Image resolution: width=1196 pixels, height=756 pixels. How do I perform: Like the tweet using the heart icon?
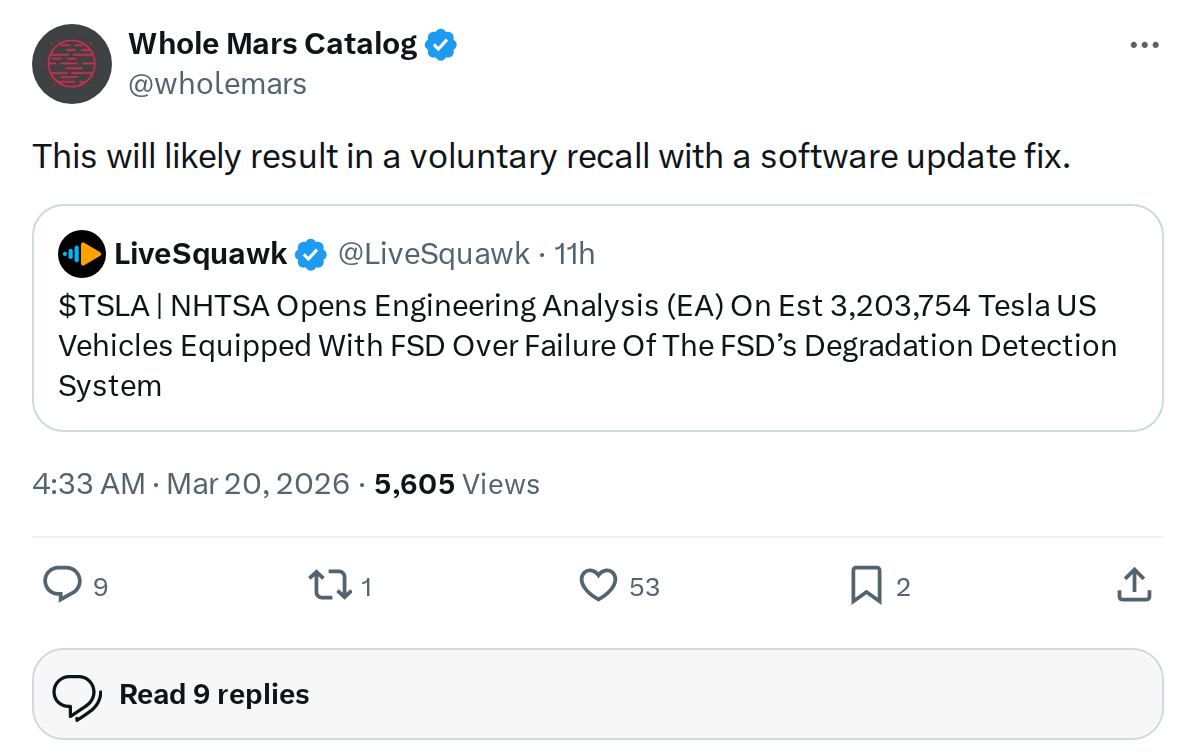click(597, 585)
